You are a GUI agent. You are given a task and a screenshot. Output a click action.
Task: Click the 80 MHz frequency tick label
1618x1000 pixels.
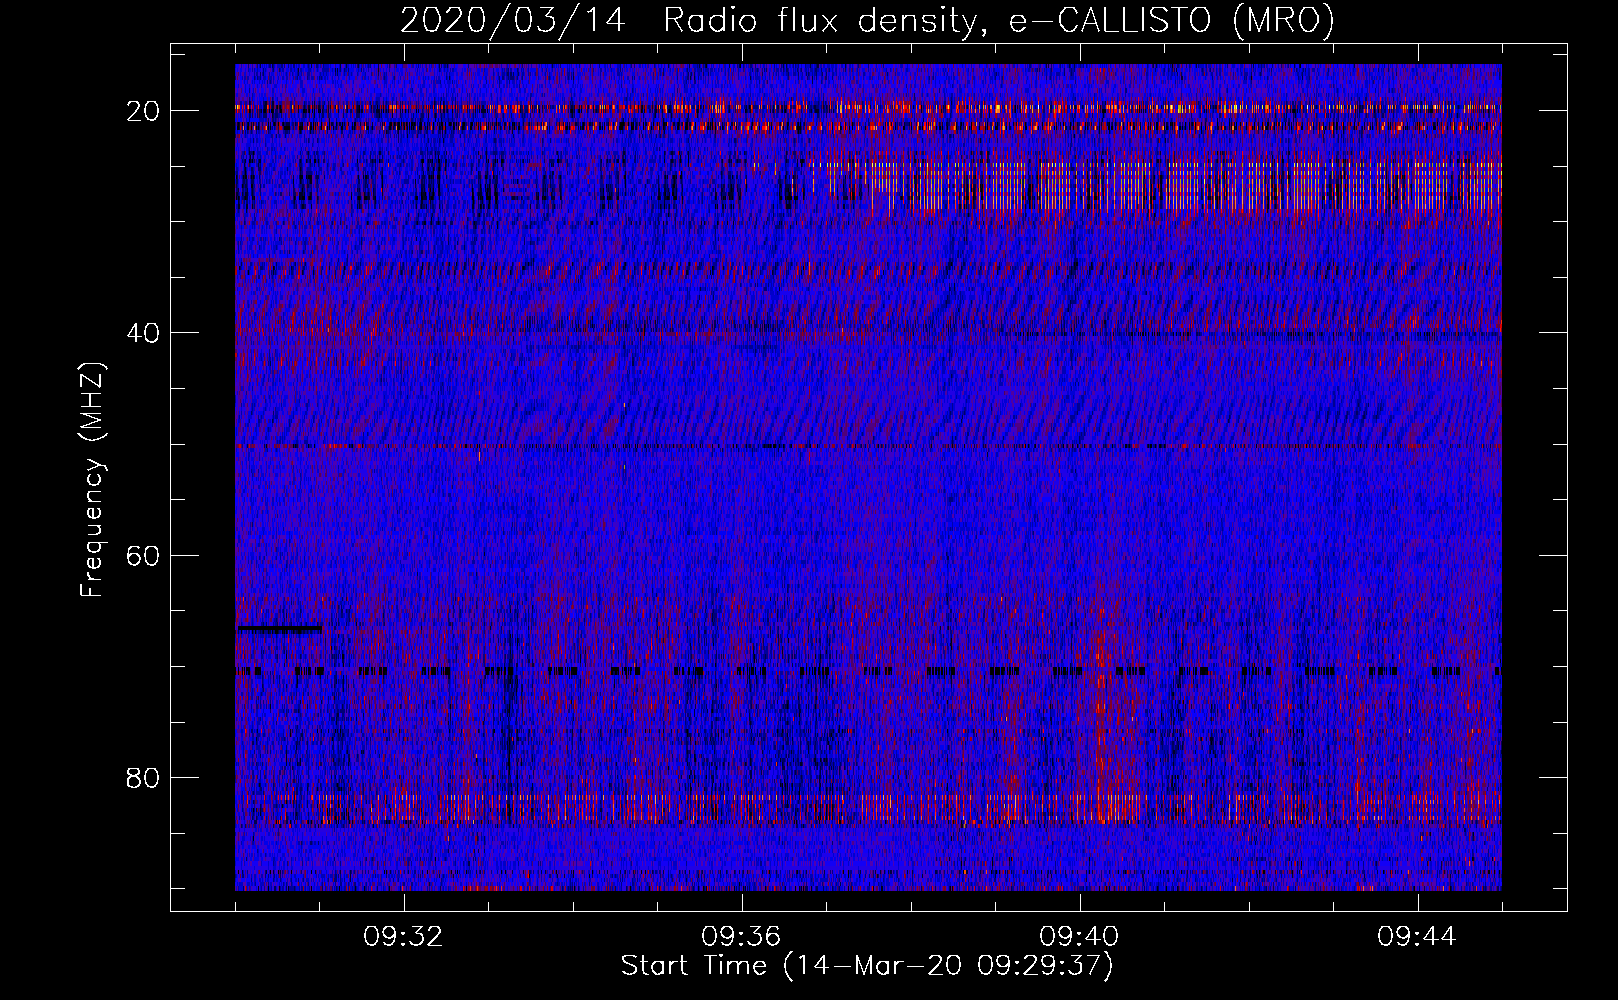(x=144, y=777)
